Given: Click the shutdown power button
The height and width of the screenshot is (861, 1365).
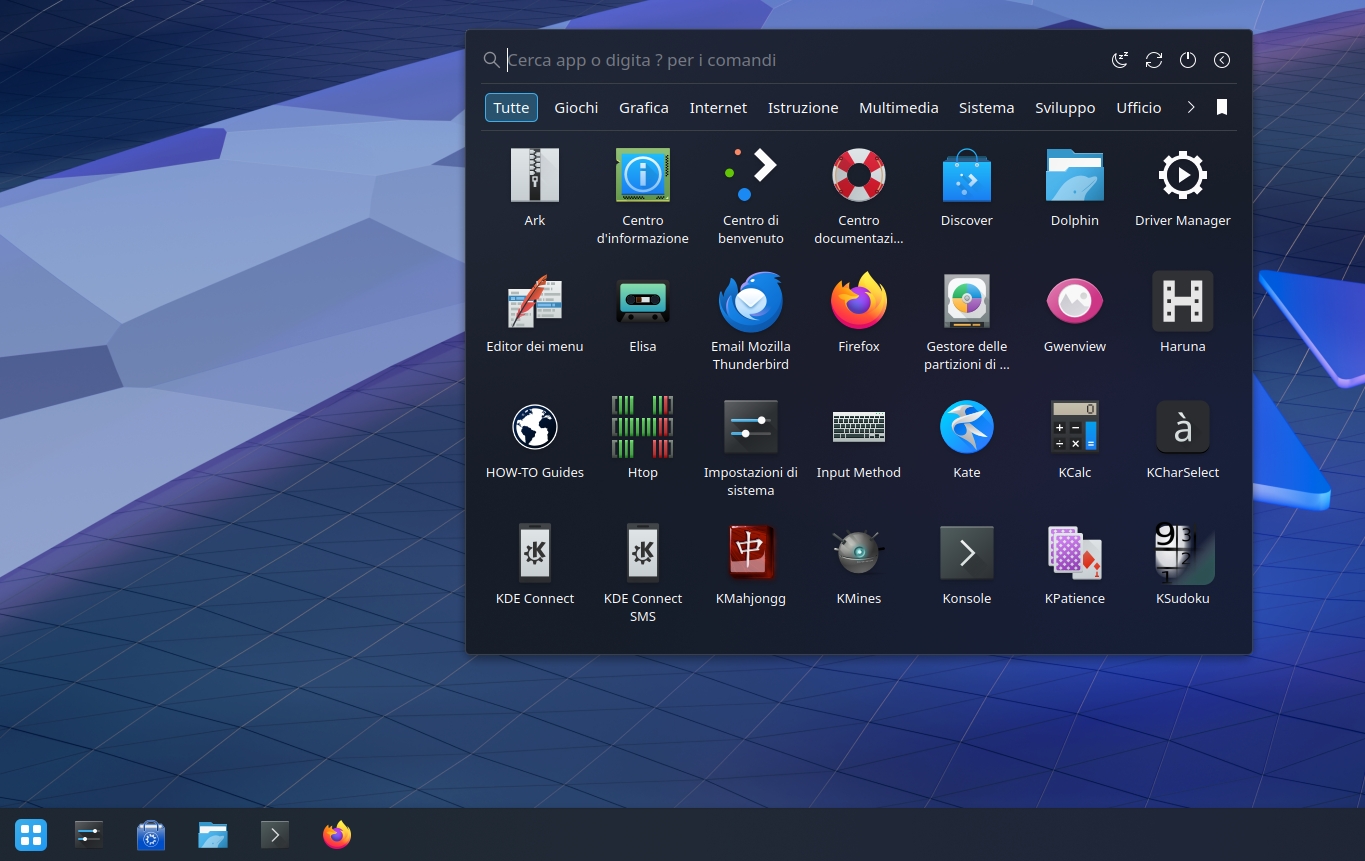Looking at the screenshot, I should pos(1188,60).
